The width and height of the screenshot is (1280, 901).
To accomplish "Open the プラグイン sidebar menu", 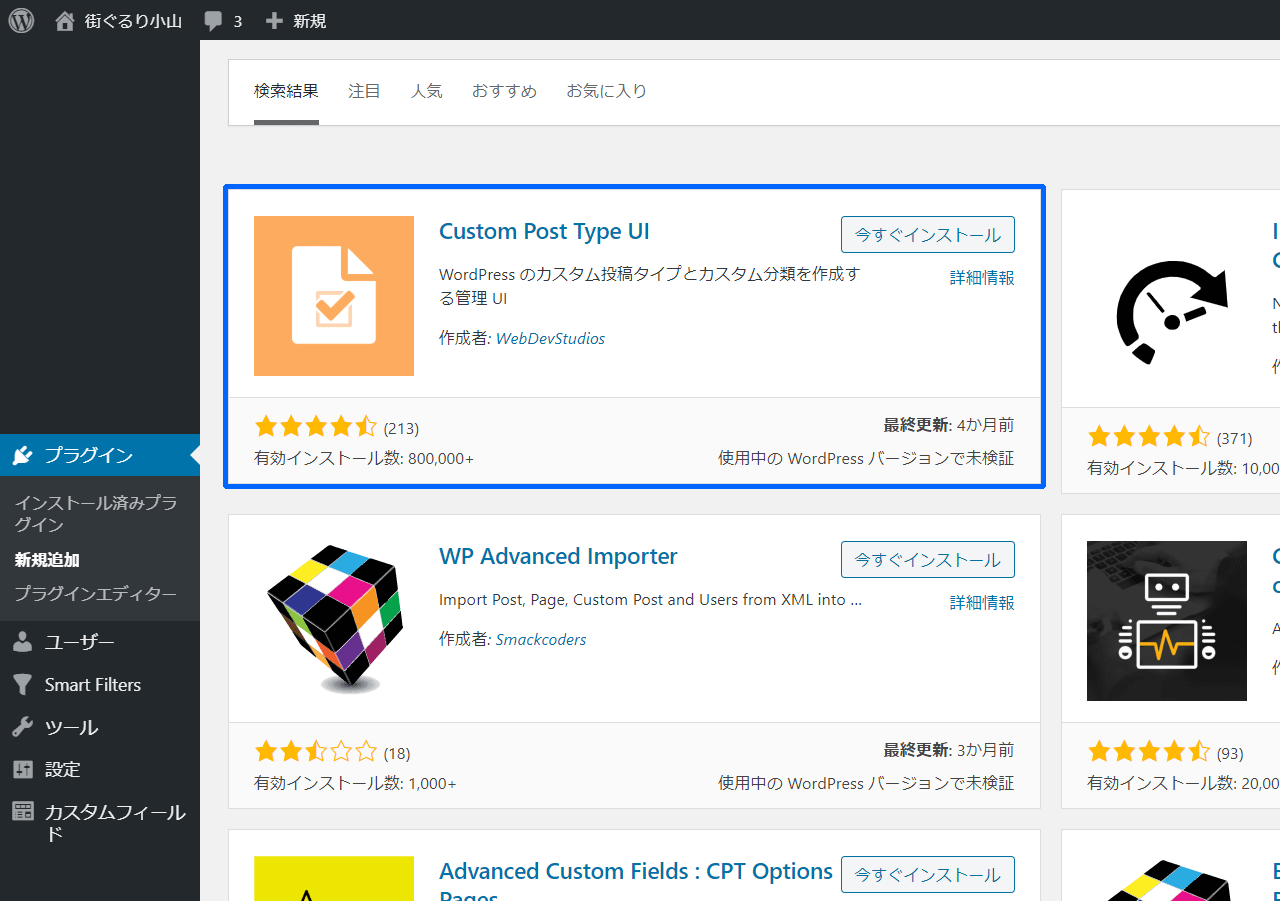I will 100,455.
